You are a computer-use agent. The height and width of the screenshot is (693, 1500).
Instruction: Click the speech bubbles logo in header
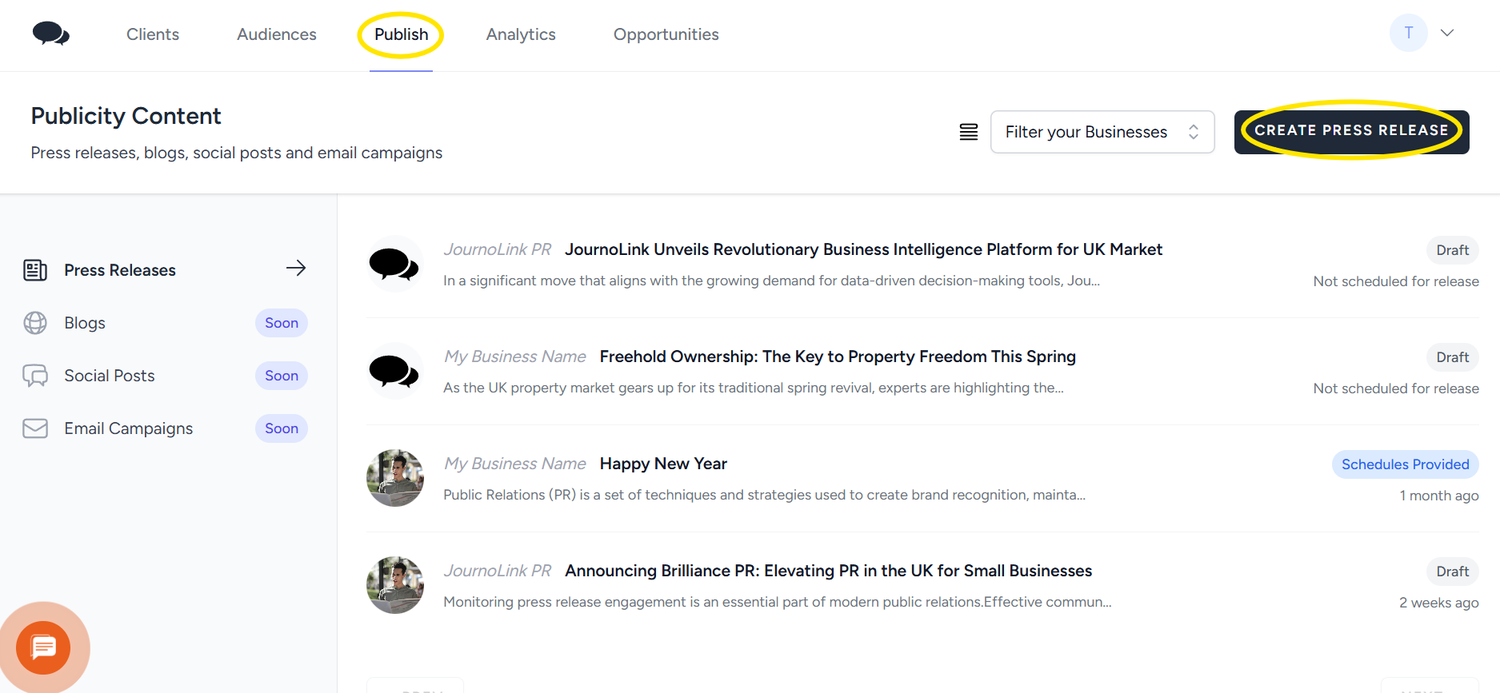pyautogui.click(x=51, y=34)
